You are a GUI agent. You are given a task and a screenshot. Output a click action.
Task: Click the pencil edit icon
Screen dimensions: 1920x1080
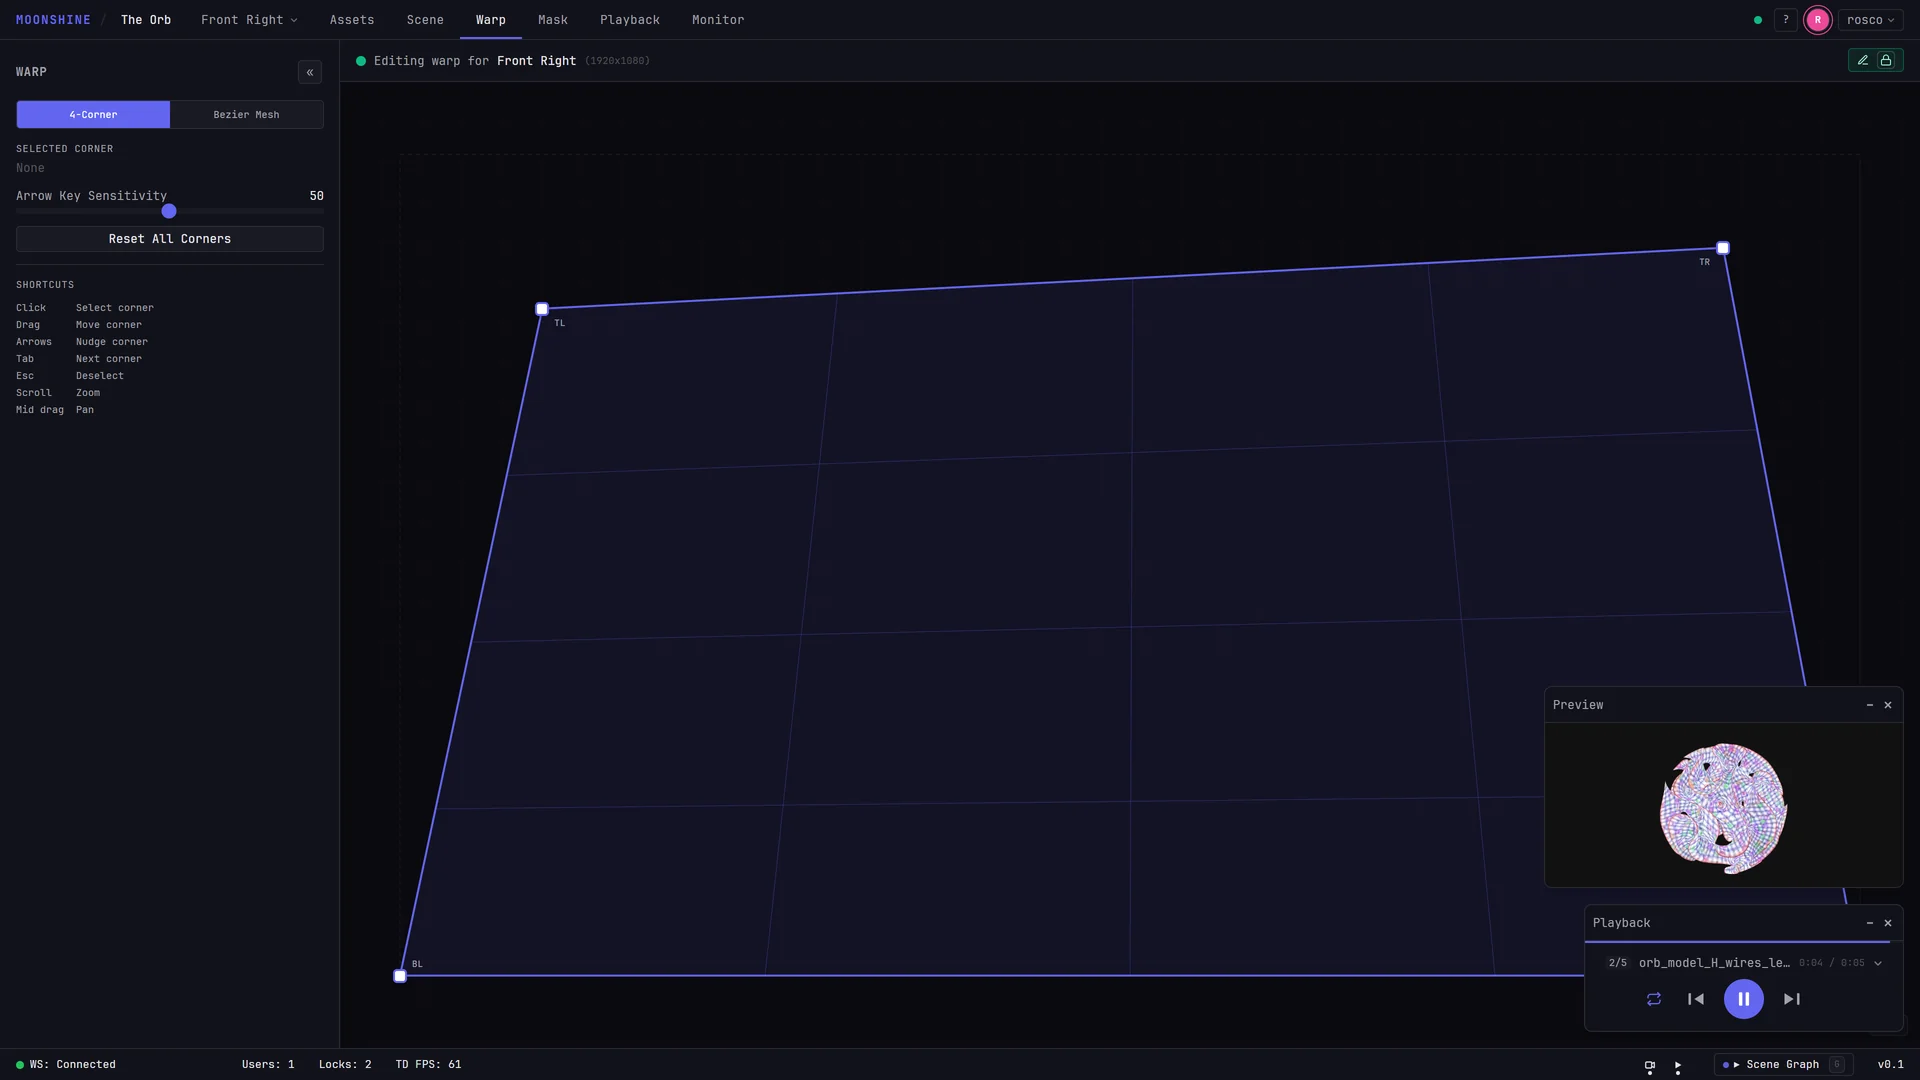[1863, 61]
